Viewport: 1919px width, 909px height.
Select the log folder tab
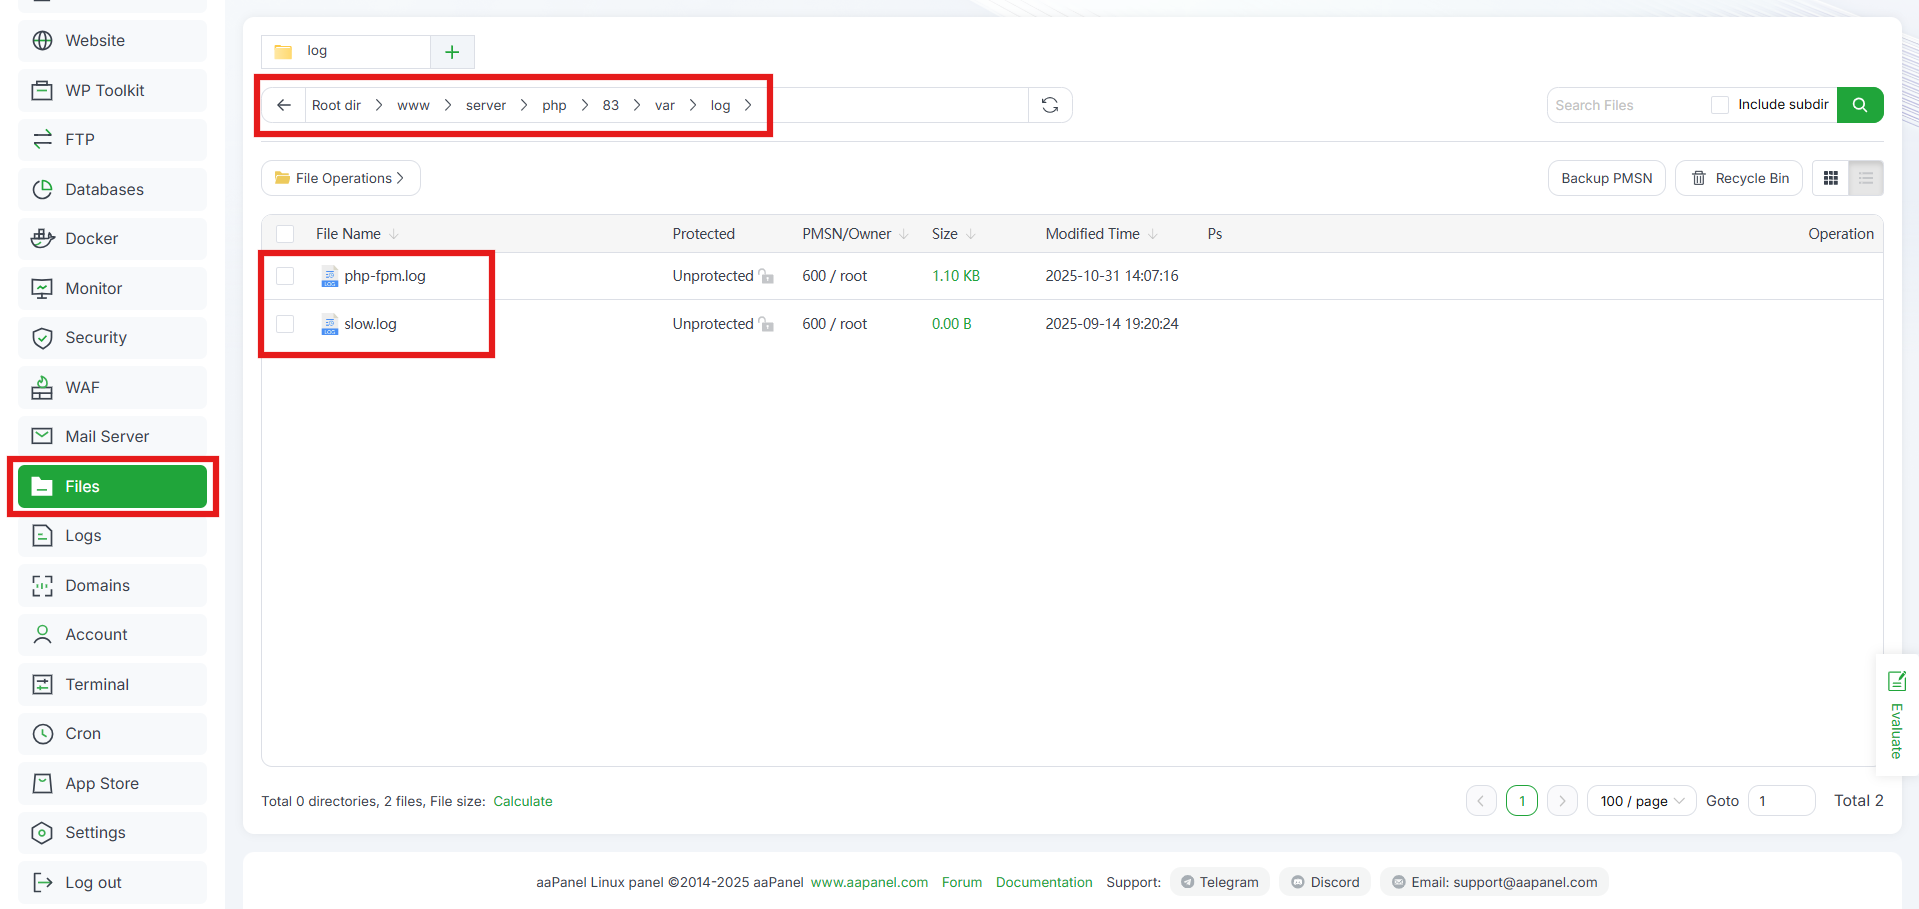(346, 51)
